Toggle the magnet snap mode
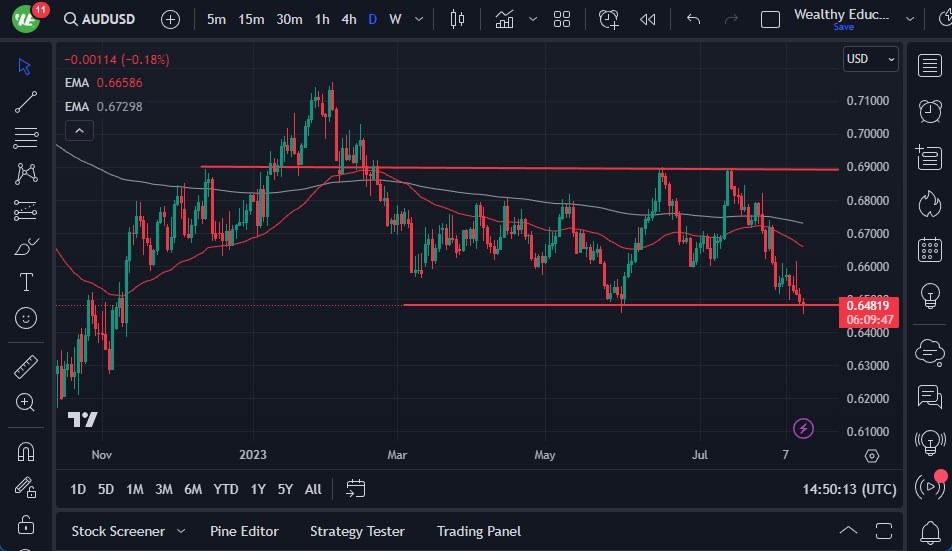The width and height of the screenshot is (952, 551). point(26,451)
